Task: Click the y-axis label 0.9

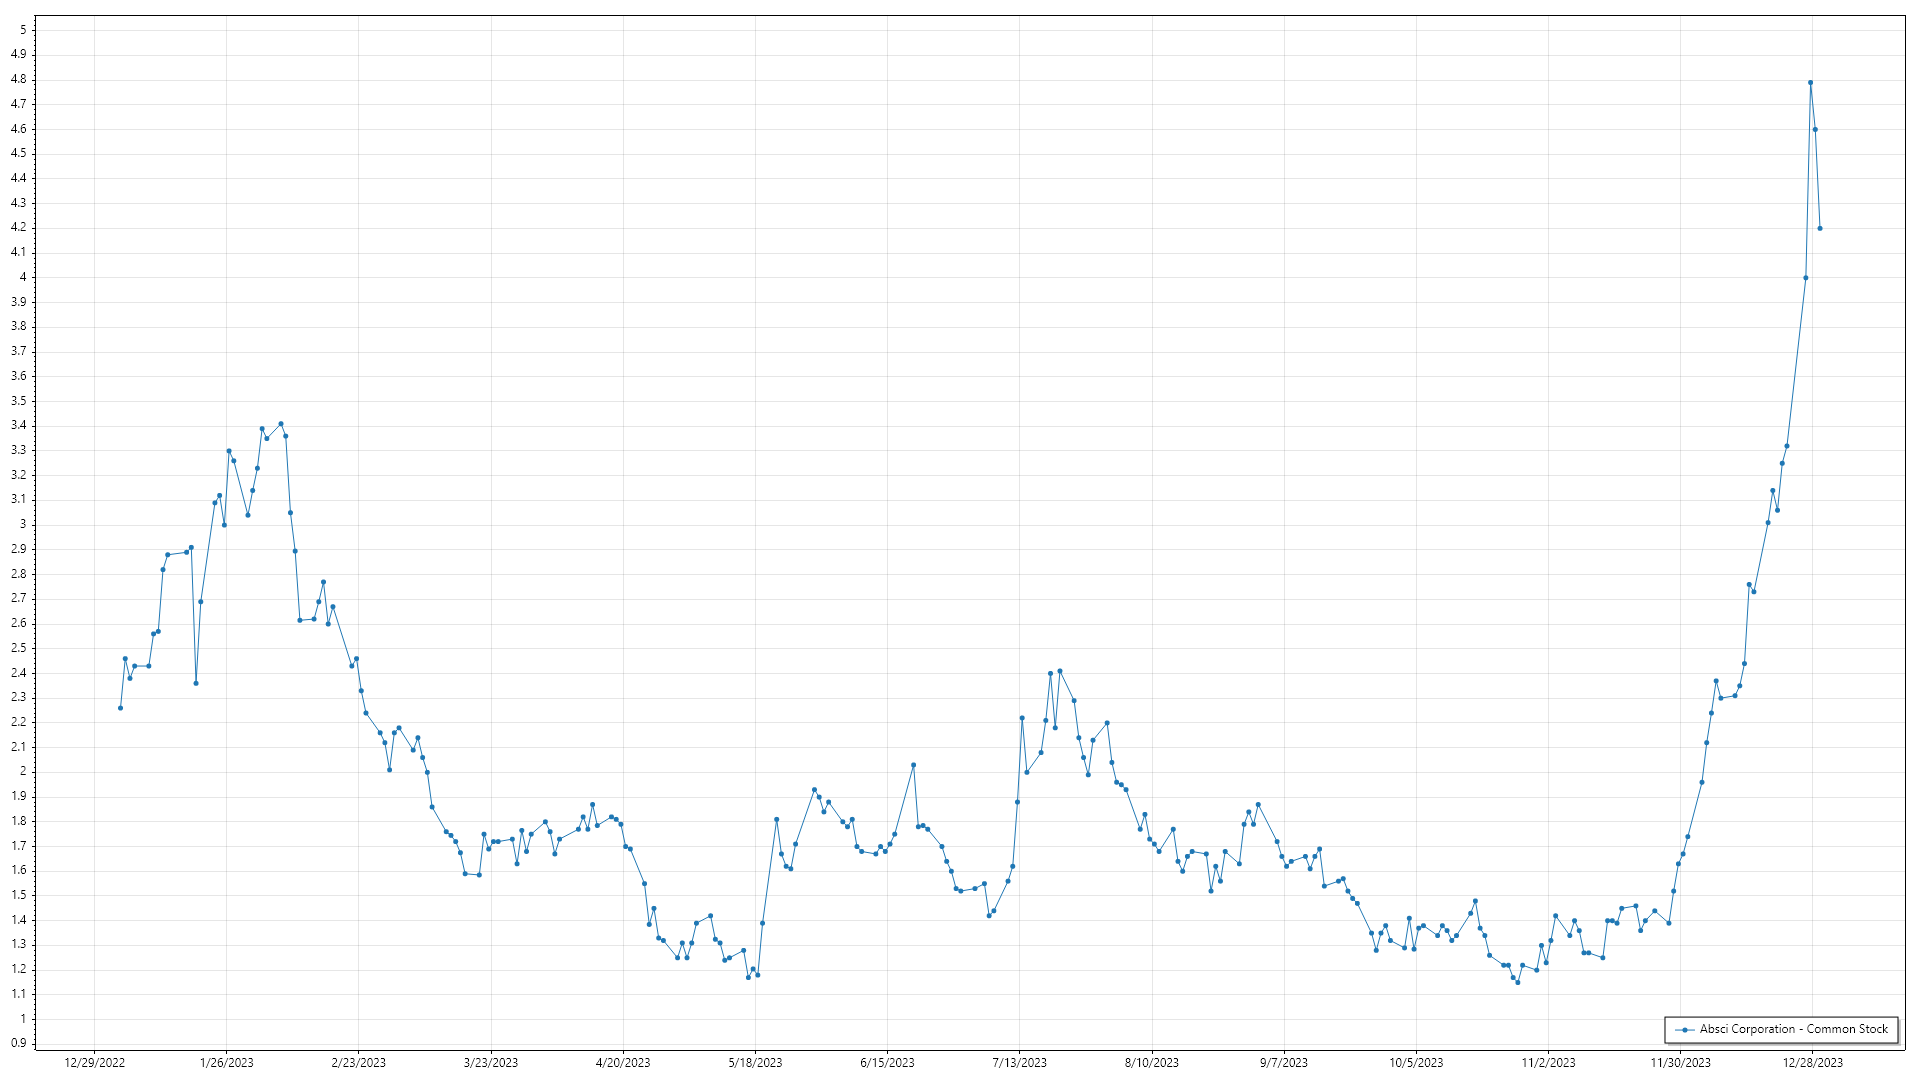Action: [x=19, y=1043]
